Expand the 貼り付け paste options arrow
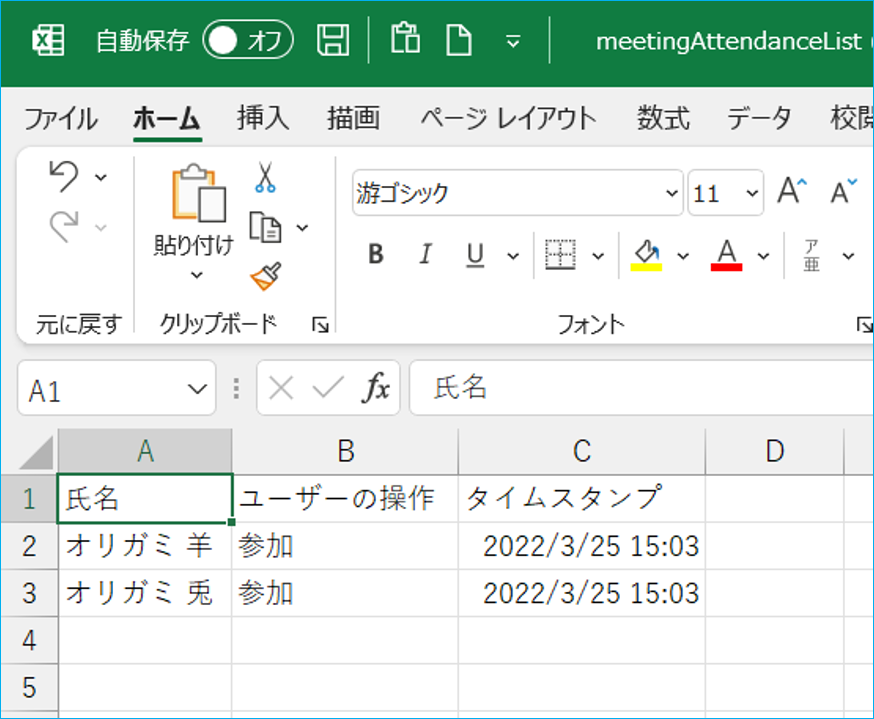Image resolution: width=874 pixels, height=719 pixels. point(196,275)
